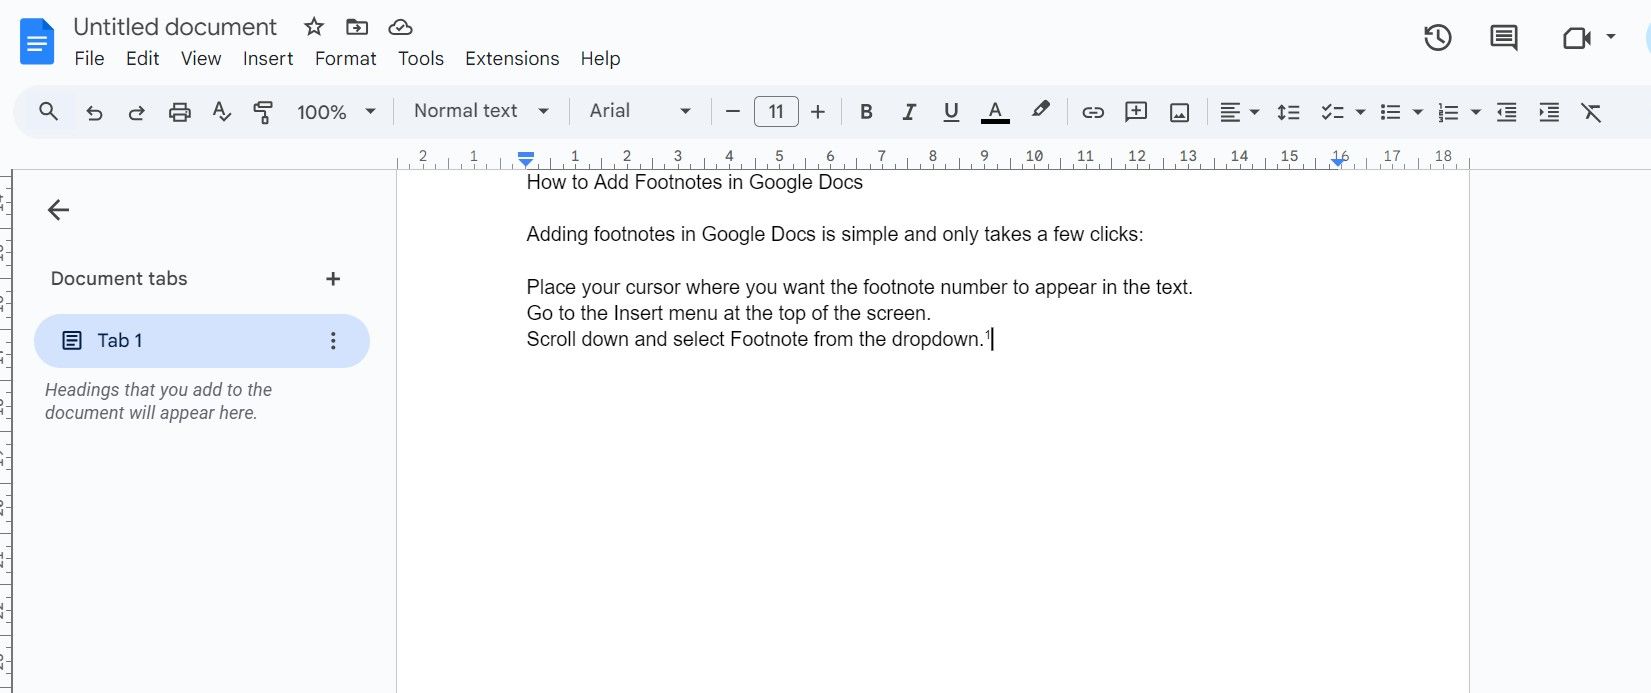Add a new document tab
Image resolution: width=1651 pixels, height=693 pixels.
coord(333,279)
